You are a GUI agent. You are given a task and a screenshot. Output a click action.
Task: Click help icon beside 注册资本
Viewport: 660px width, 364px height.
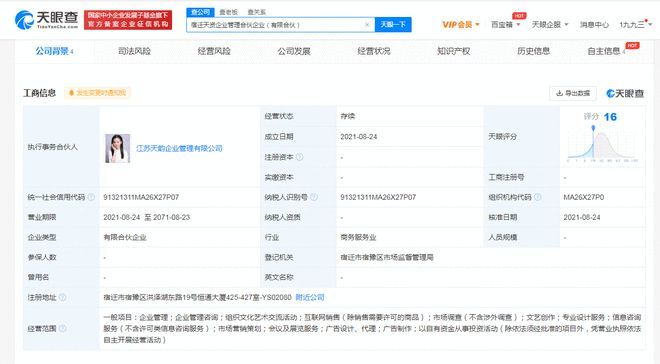point(299,157)
